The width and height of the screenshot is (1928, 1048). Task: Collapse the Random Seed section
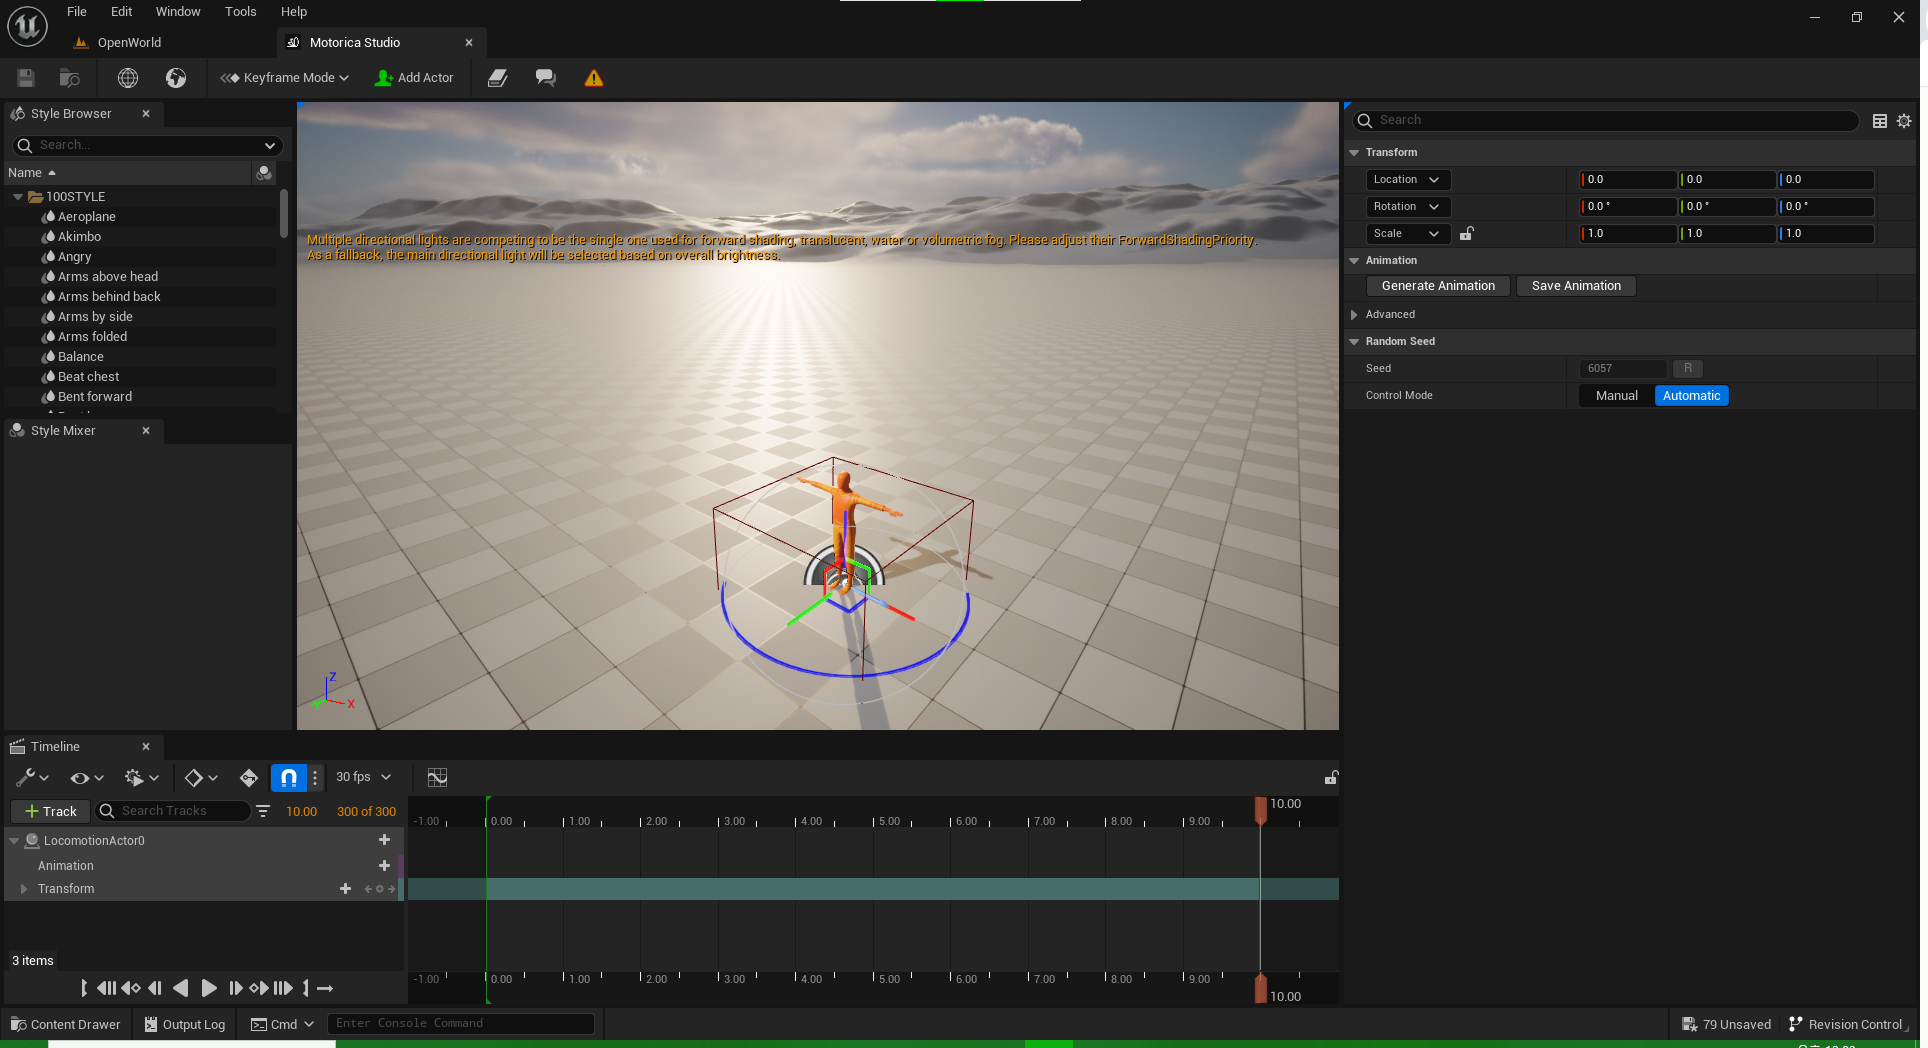pos(1355,342)
